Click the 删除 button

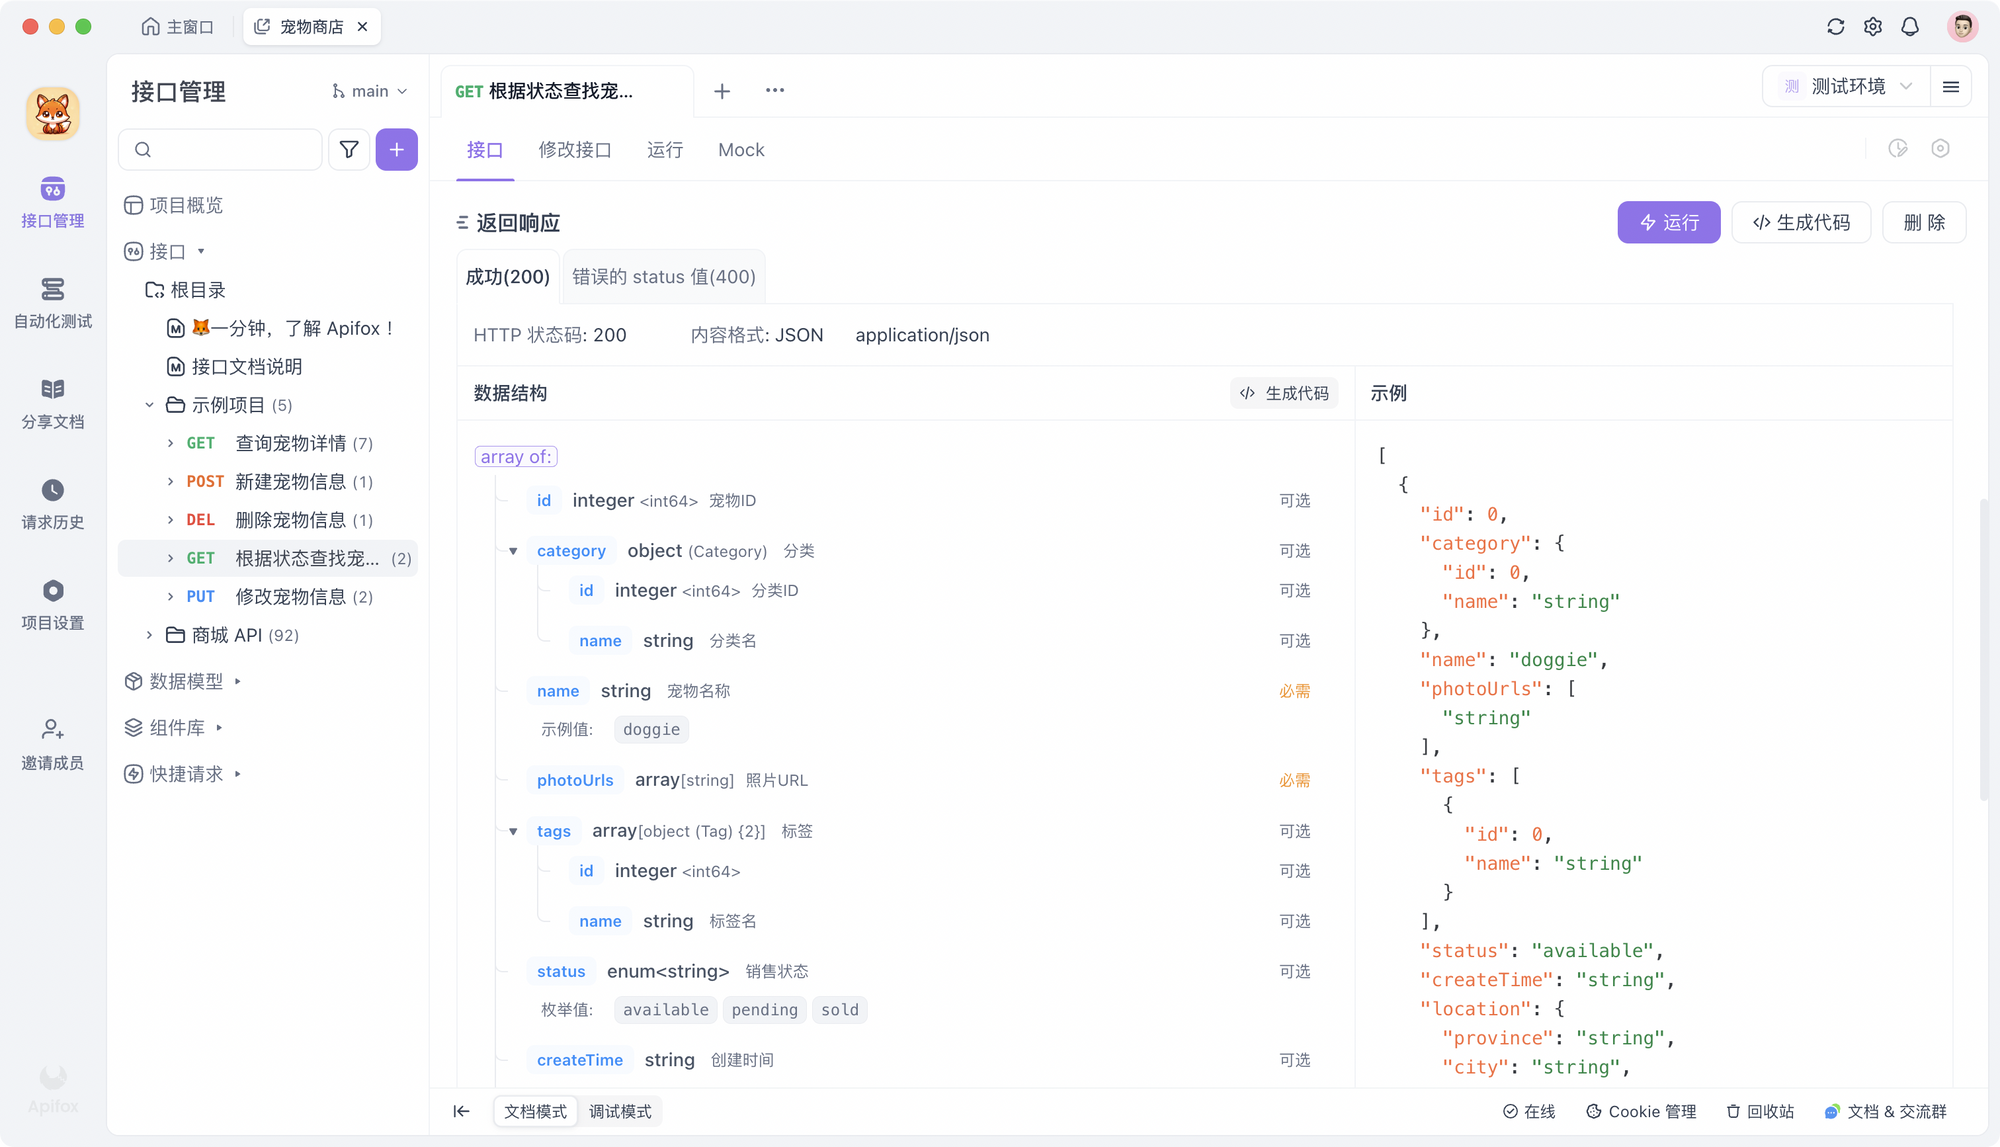(x=1924, y=223)
